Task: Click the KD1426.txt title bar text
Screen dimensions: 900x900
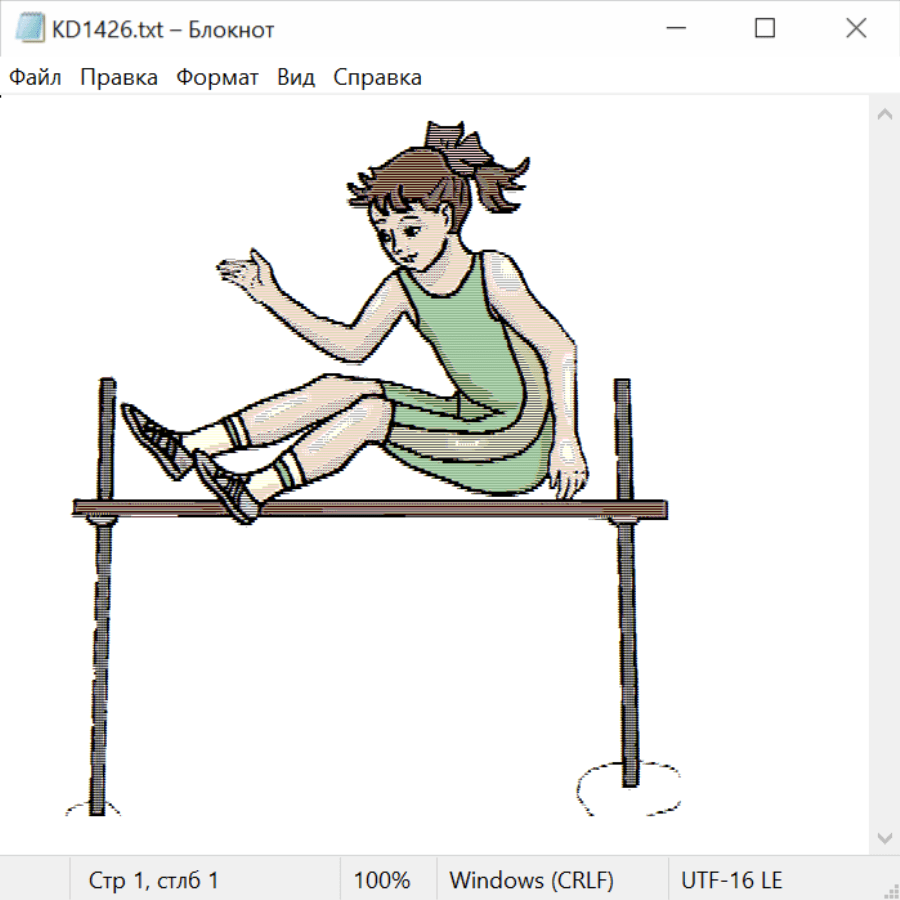Action: click(164, 30)
